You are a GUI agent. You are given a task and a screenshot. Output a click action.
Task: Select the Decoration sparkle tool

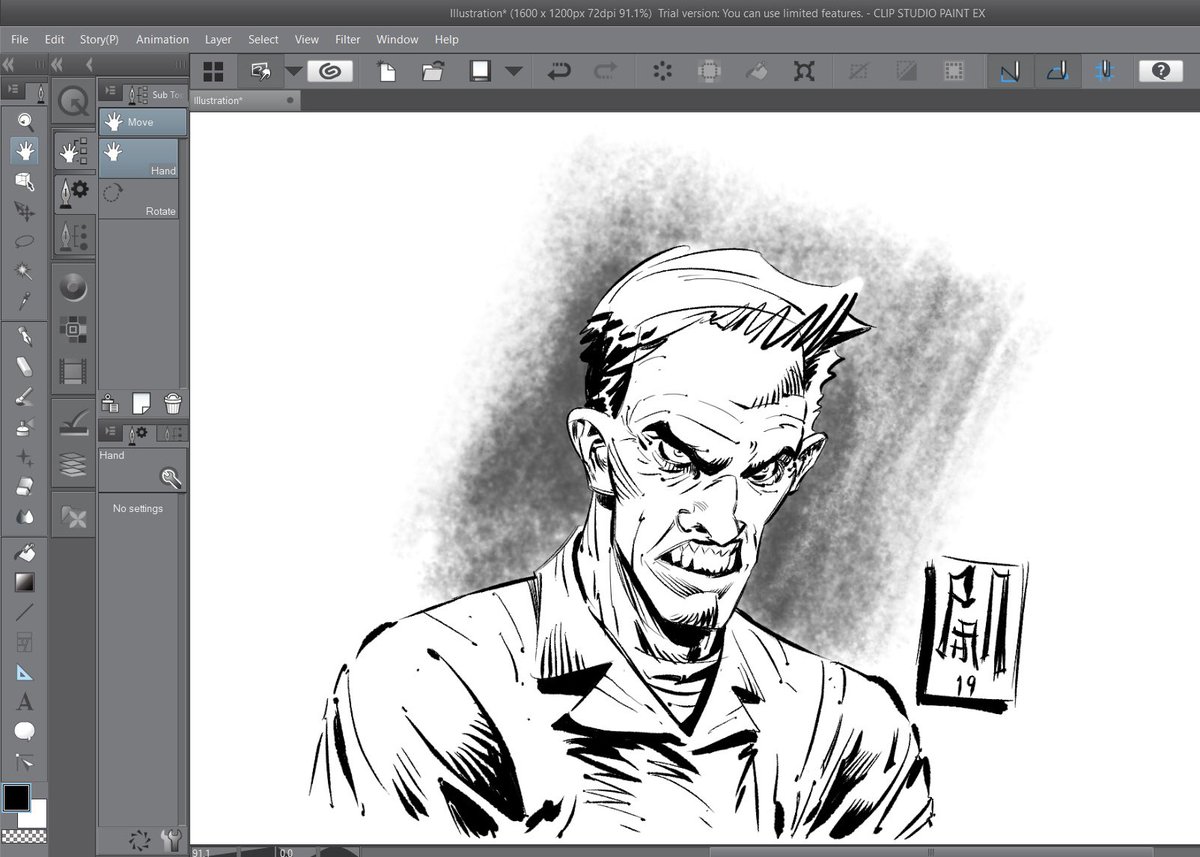coord(25,458)
